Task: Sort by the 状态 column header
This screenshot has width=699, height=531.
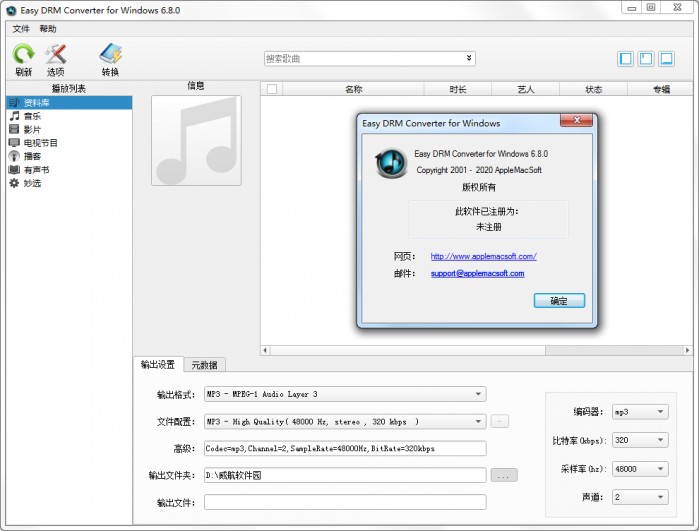Action: 593,89
